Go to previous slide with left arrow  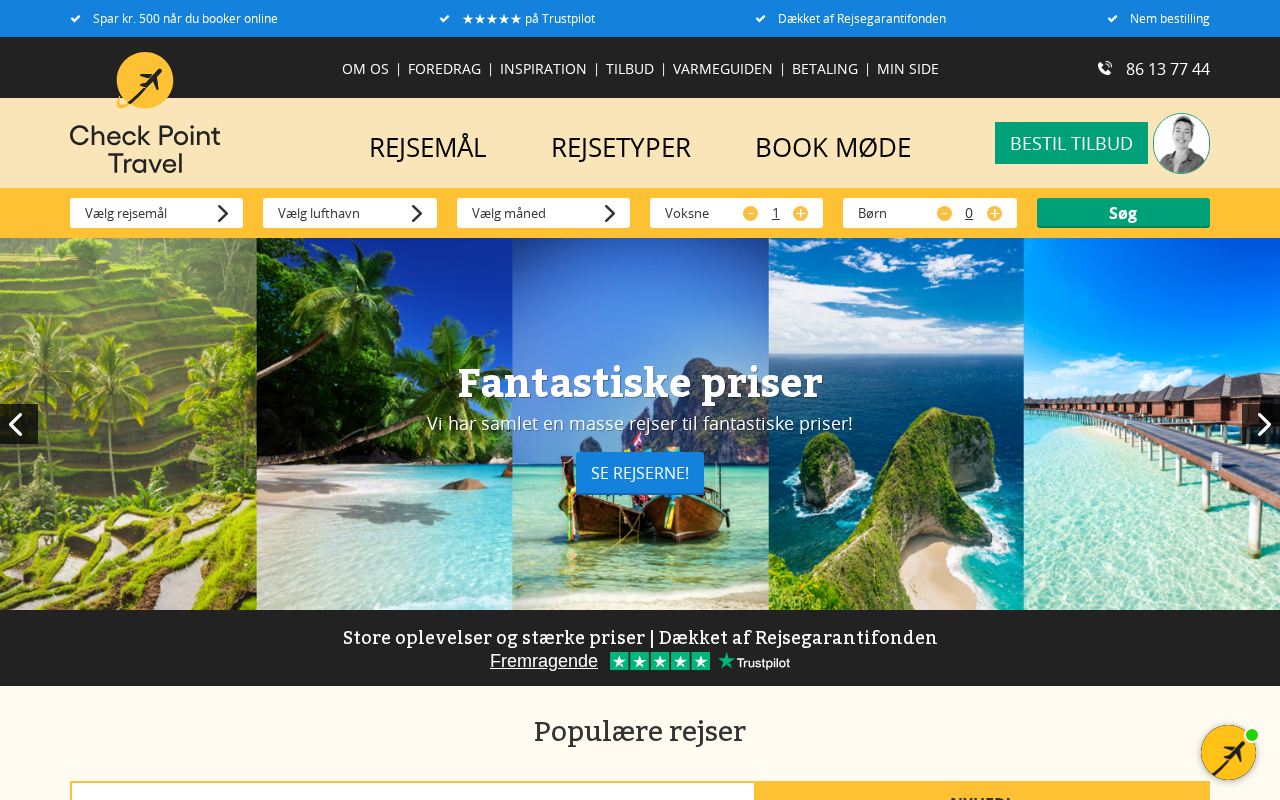click(19, 424)
